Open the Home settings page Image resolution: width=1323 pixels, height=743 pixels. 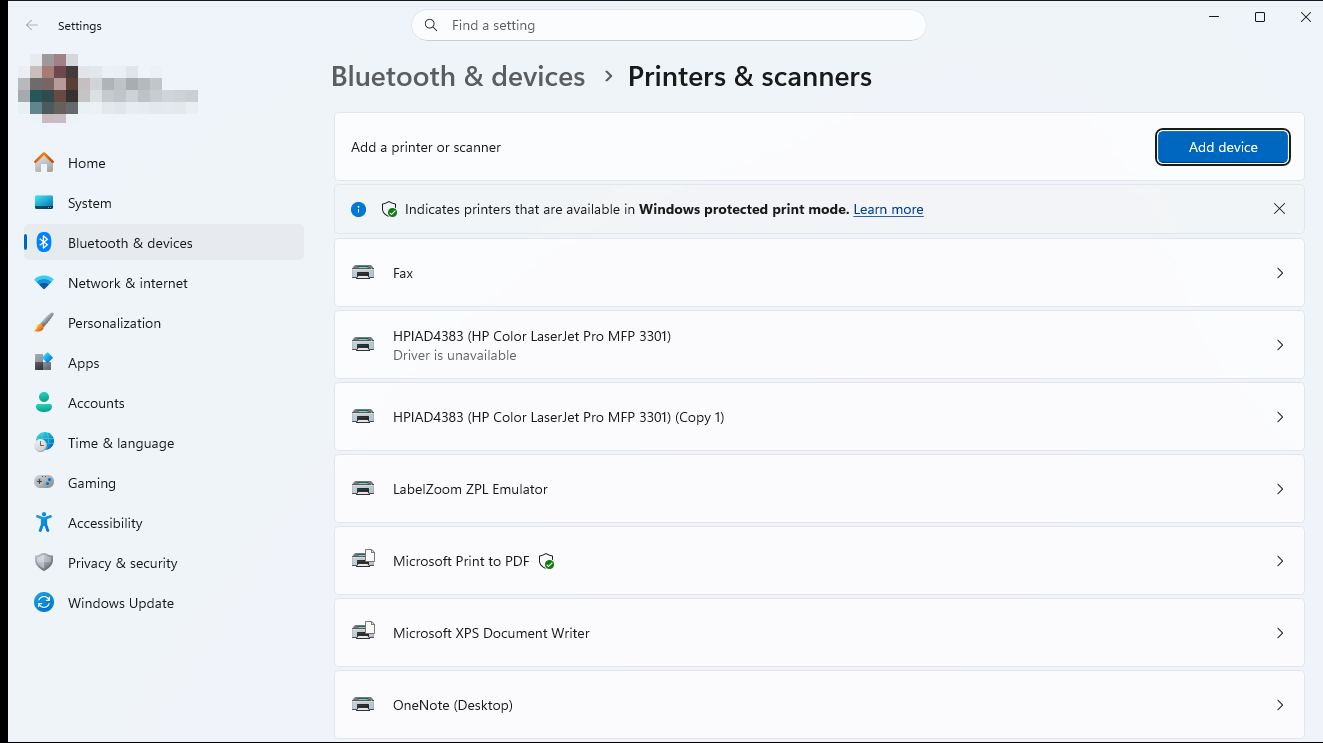tap(164, 163)
